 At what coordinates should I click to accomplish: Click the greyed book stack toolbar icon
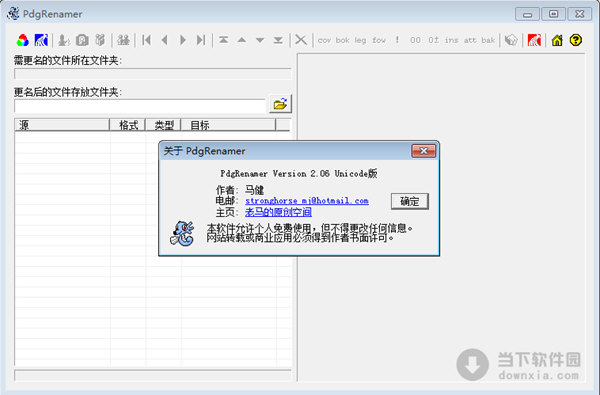100,40
